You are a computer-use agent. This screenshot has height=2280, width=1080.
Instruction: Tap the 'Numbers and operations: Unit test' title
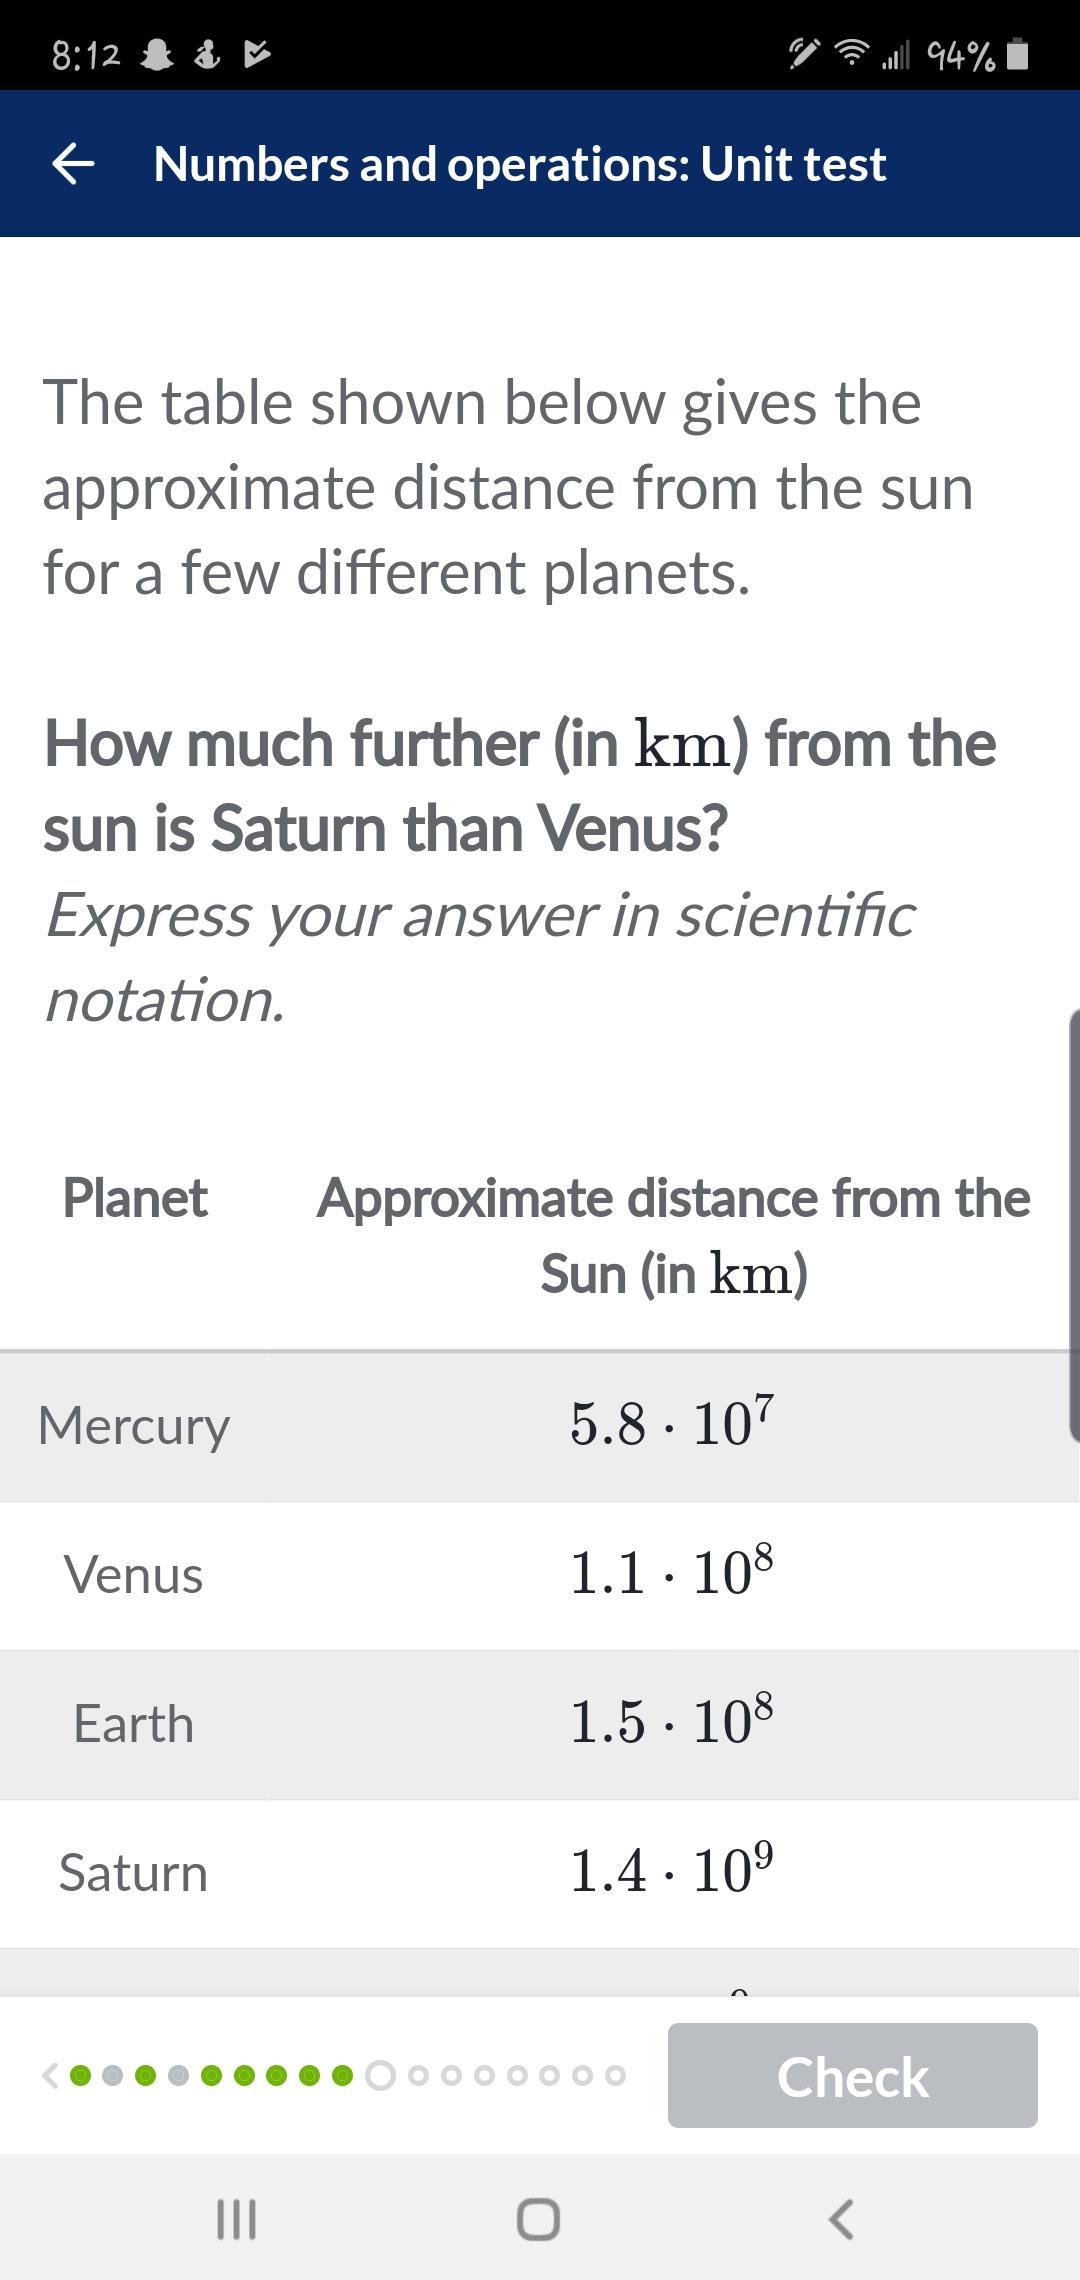point(520,164)
